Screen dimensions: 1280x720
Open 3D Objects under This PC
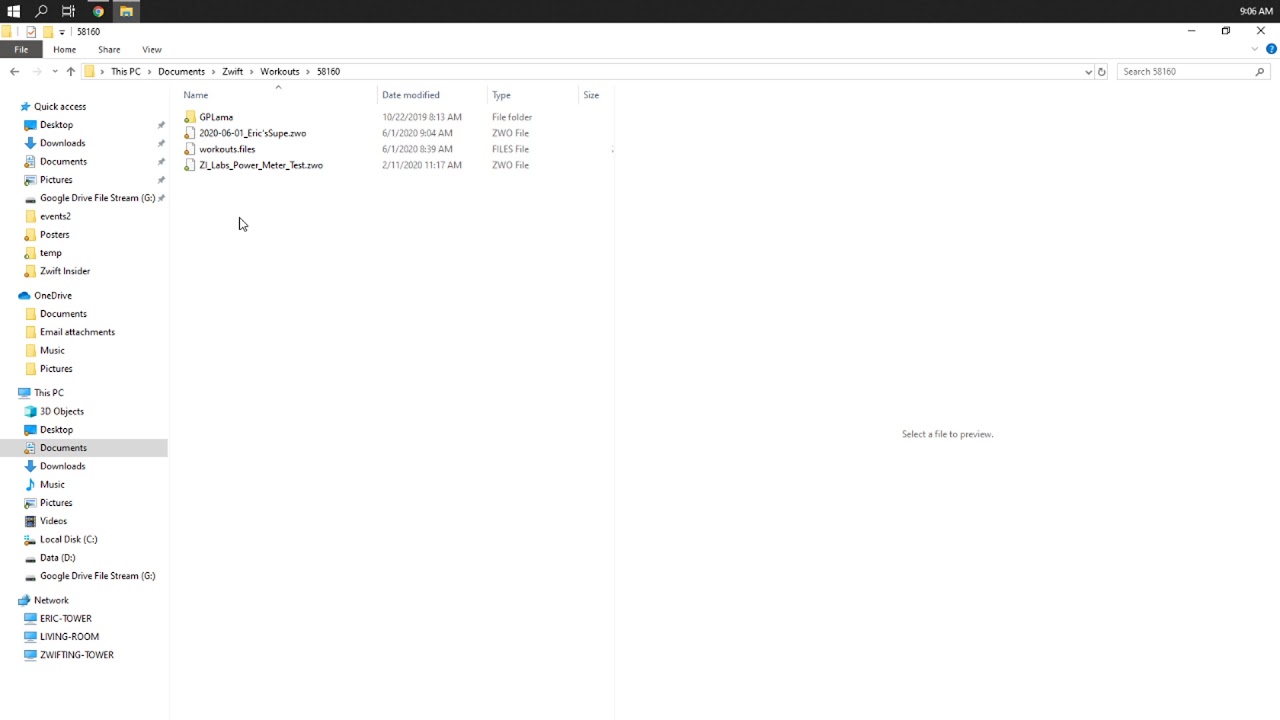[61, 411]
